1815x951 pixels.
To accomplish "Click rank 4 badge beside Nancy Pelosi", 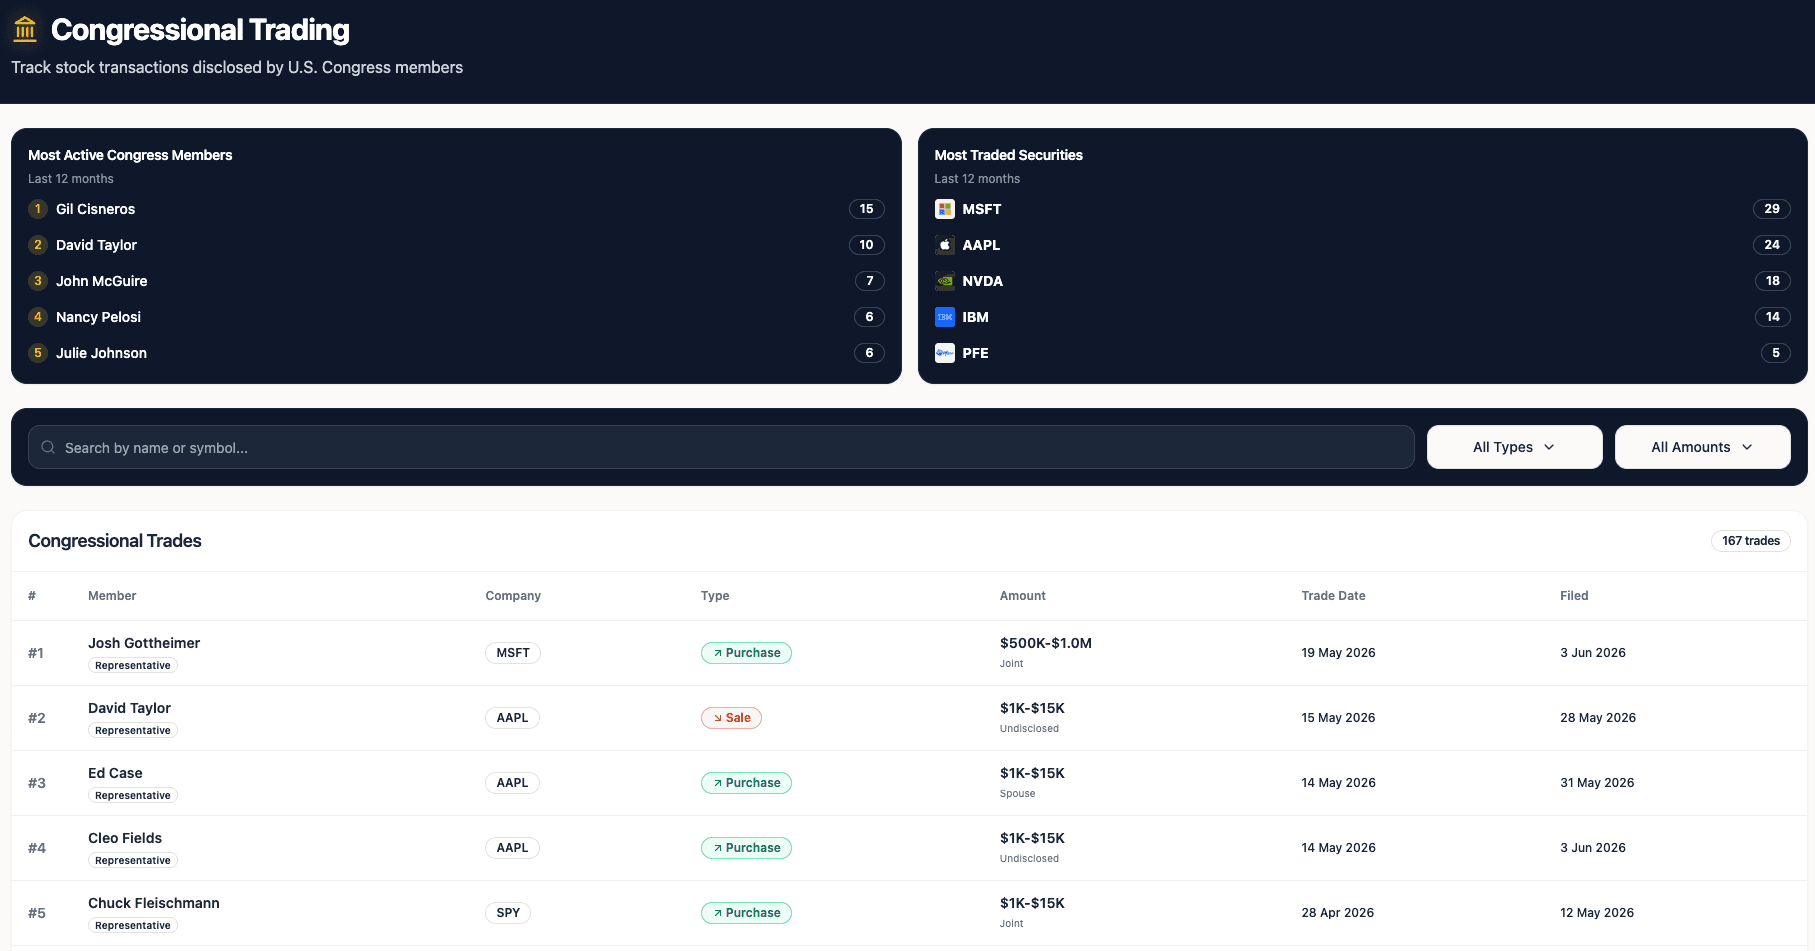I will point(38,317).
